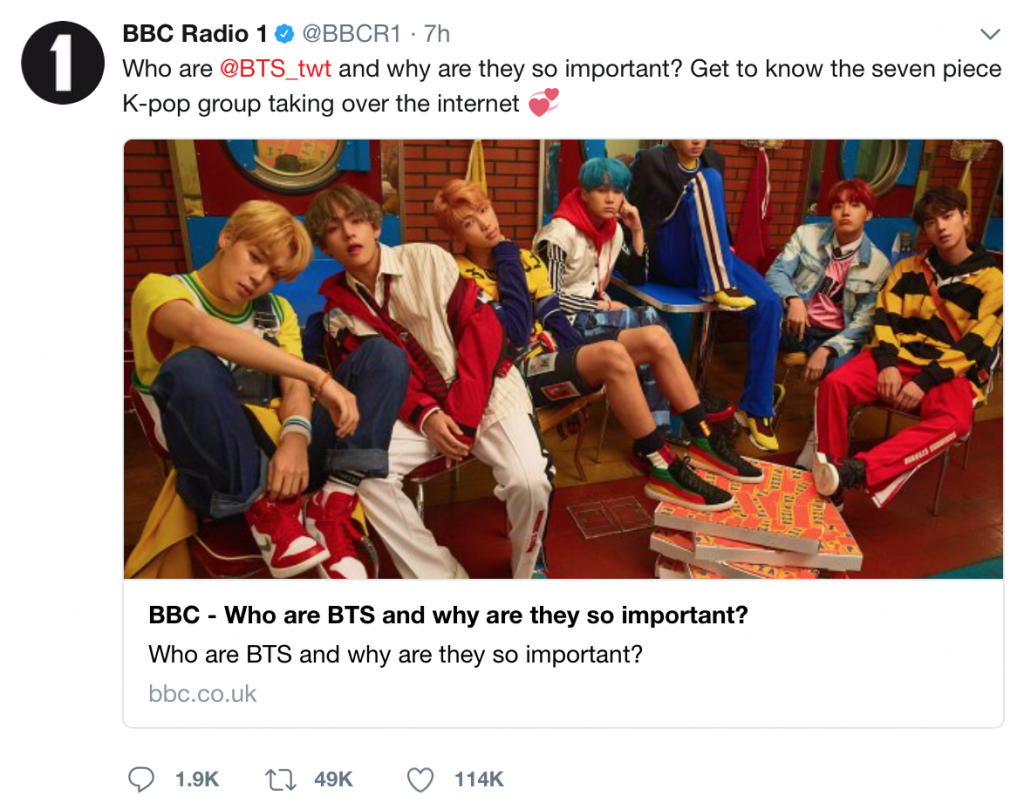This screenshot has height=809, width=1024.
Task: Click the retweet arrows icon
Action: click(x=284, y=778)
